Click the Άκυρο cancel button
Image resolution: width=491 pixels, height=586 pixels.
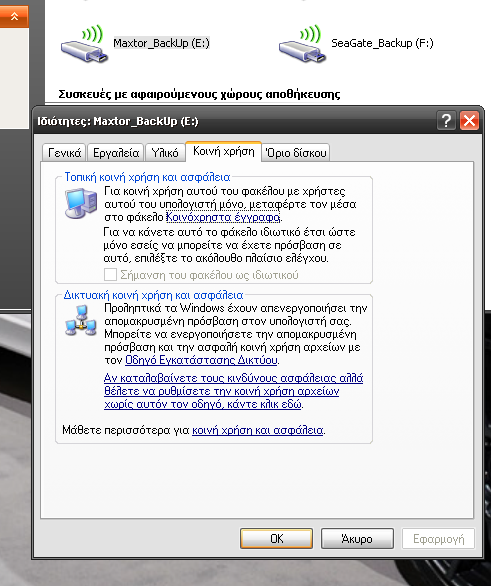357,539
